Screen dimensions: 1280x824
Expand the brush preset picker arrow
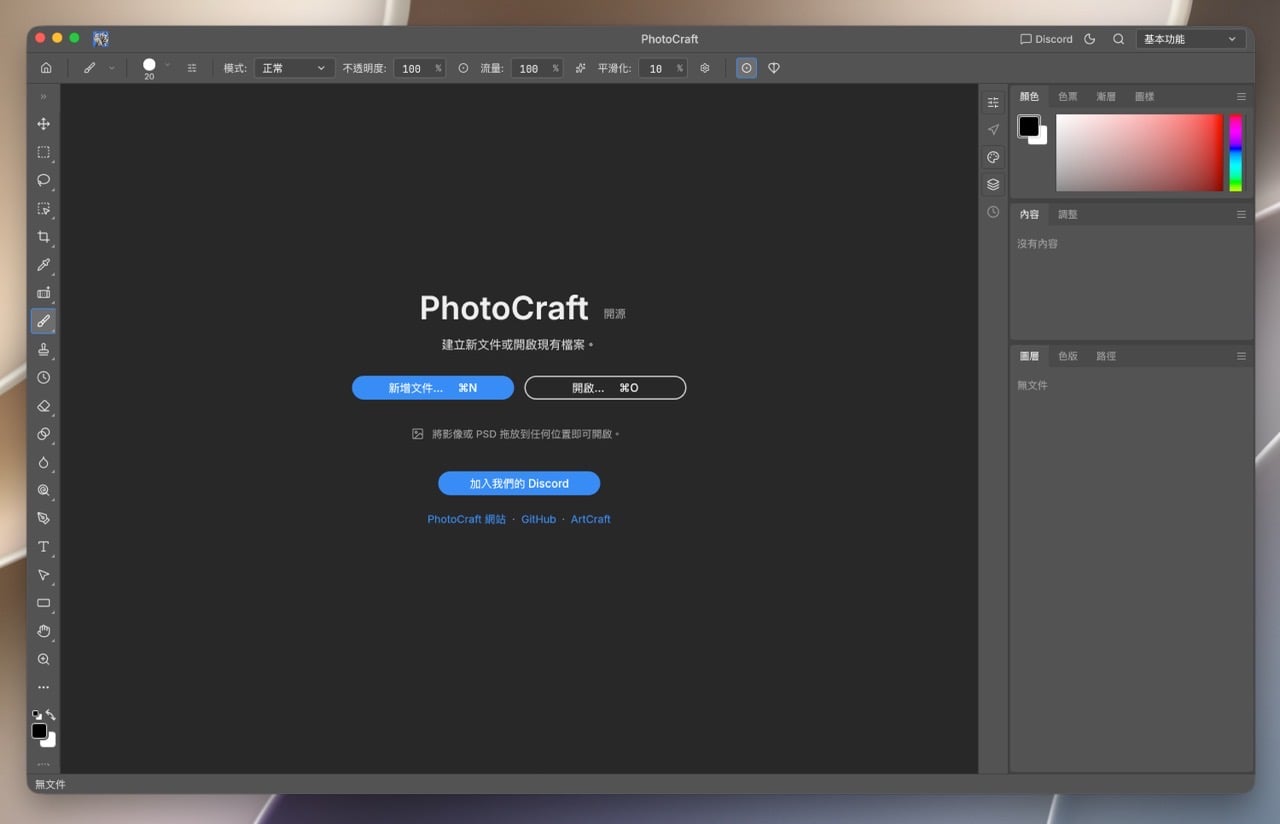pyautogui.click(x=167, y=65)
